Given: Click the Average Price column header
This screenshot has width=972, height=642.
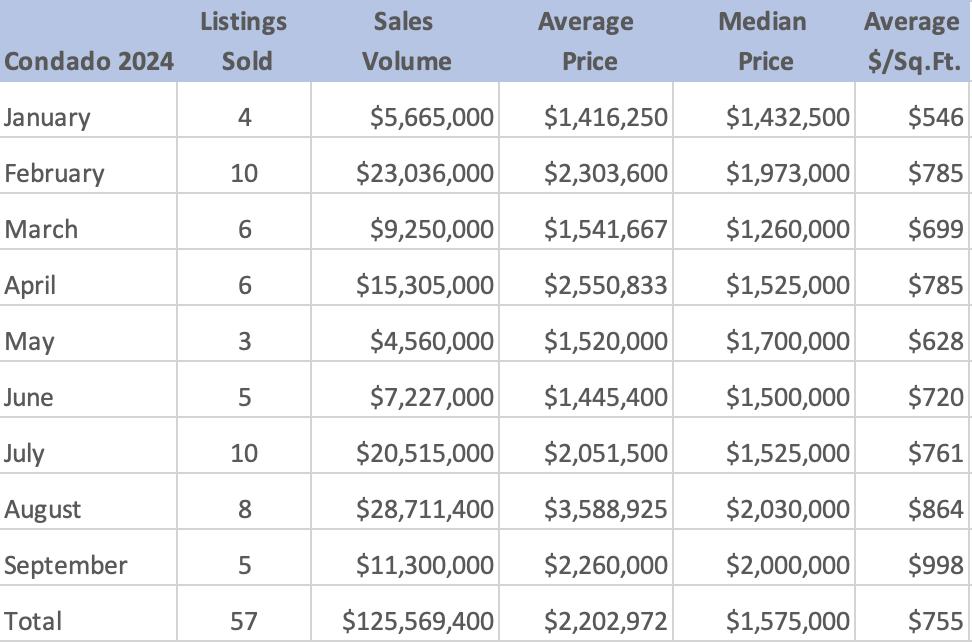Looking at the screenshot, I should click(x=585, y=41).
